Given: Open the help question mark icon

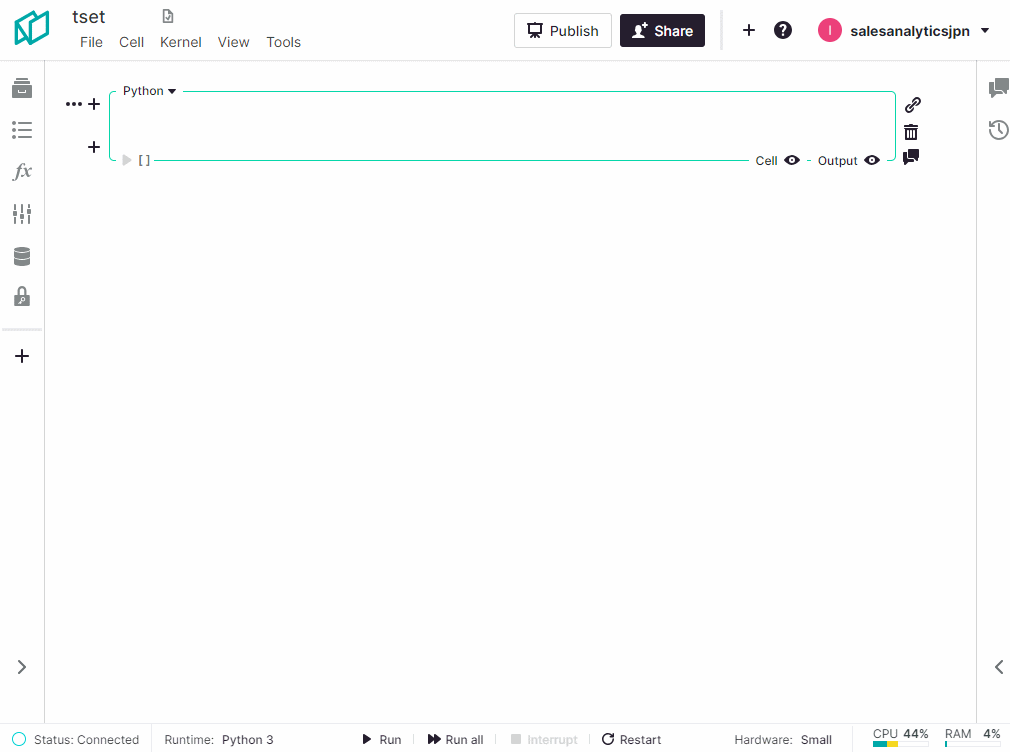Looking at the screenshot, I should tap(783, 30).
